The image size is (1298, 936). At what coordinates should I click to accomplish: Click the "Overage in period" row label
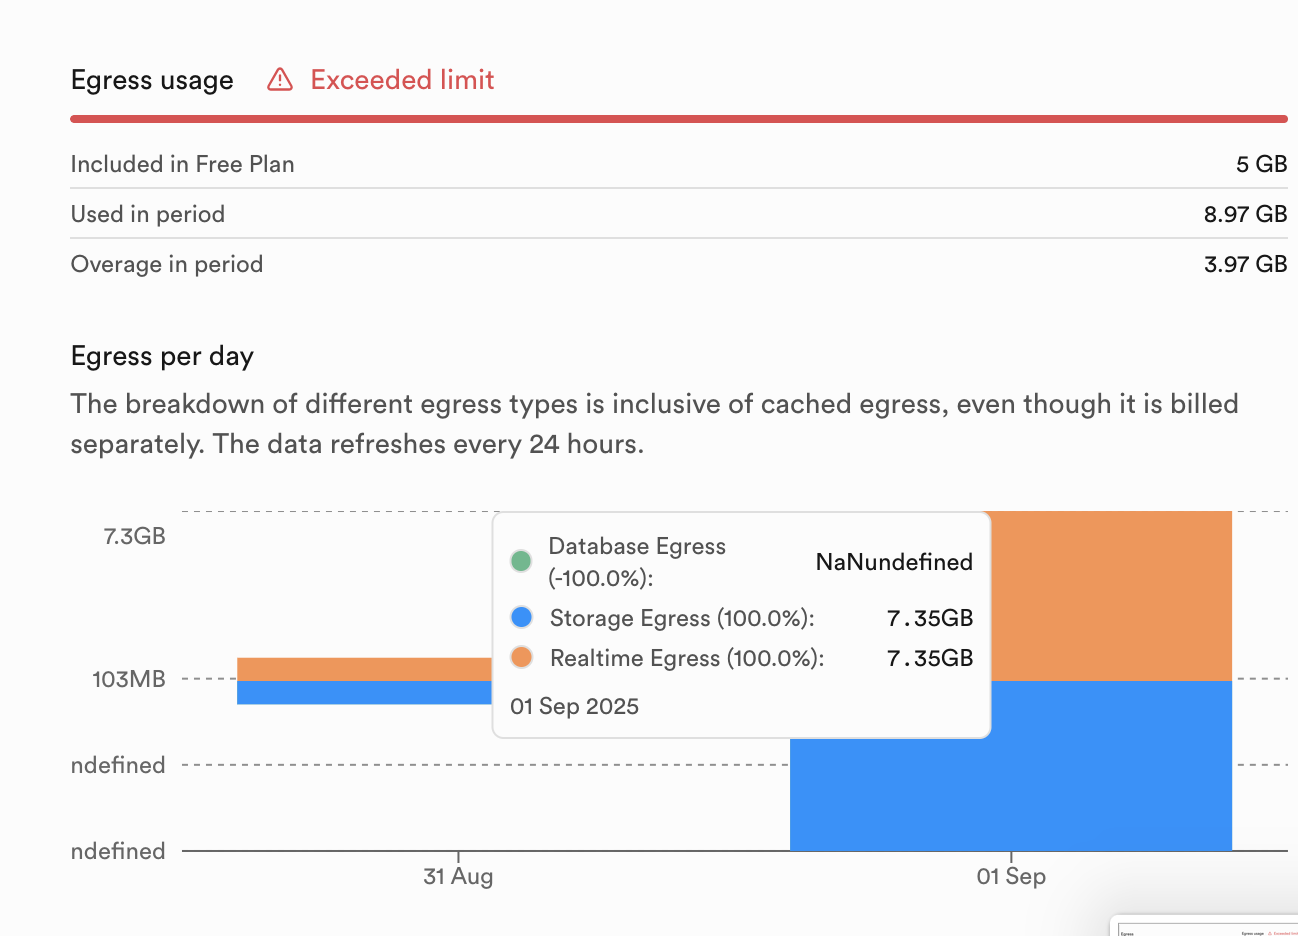167,264
